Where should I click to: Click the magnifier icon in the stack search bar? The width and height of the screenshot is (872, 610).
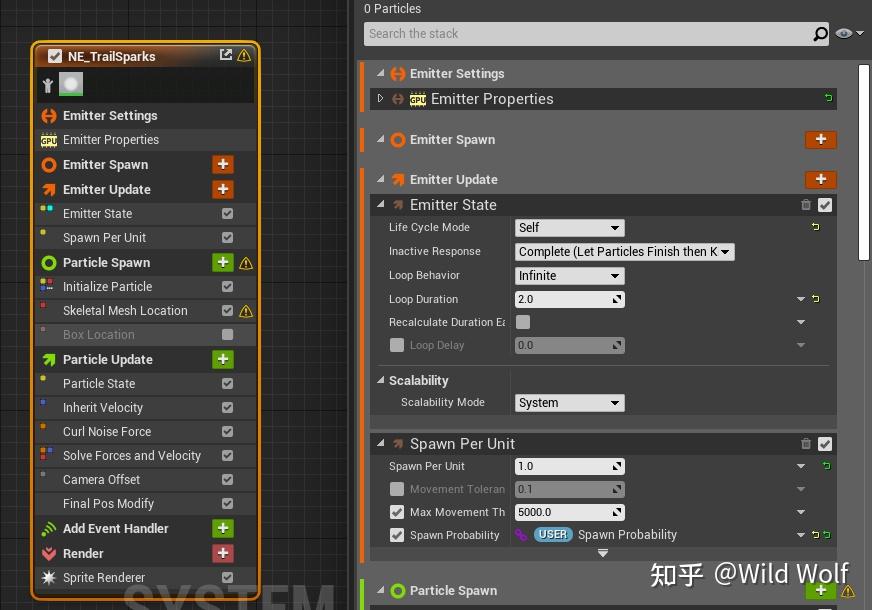tap(821, 33)
